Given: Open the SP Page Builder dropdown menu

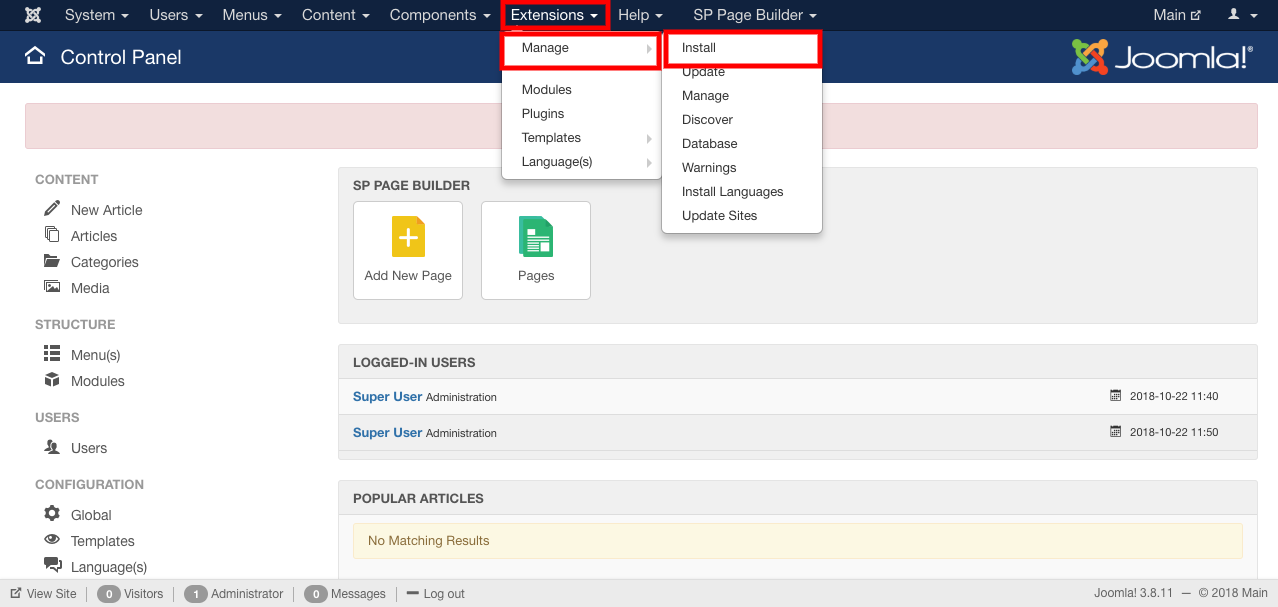Looking at the screenshot, I should (x=755, y=15).
